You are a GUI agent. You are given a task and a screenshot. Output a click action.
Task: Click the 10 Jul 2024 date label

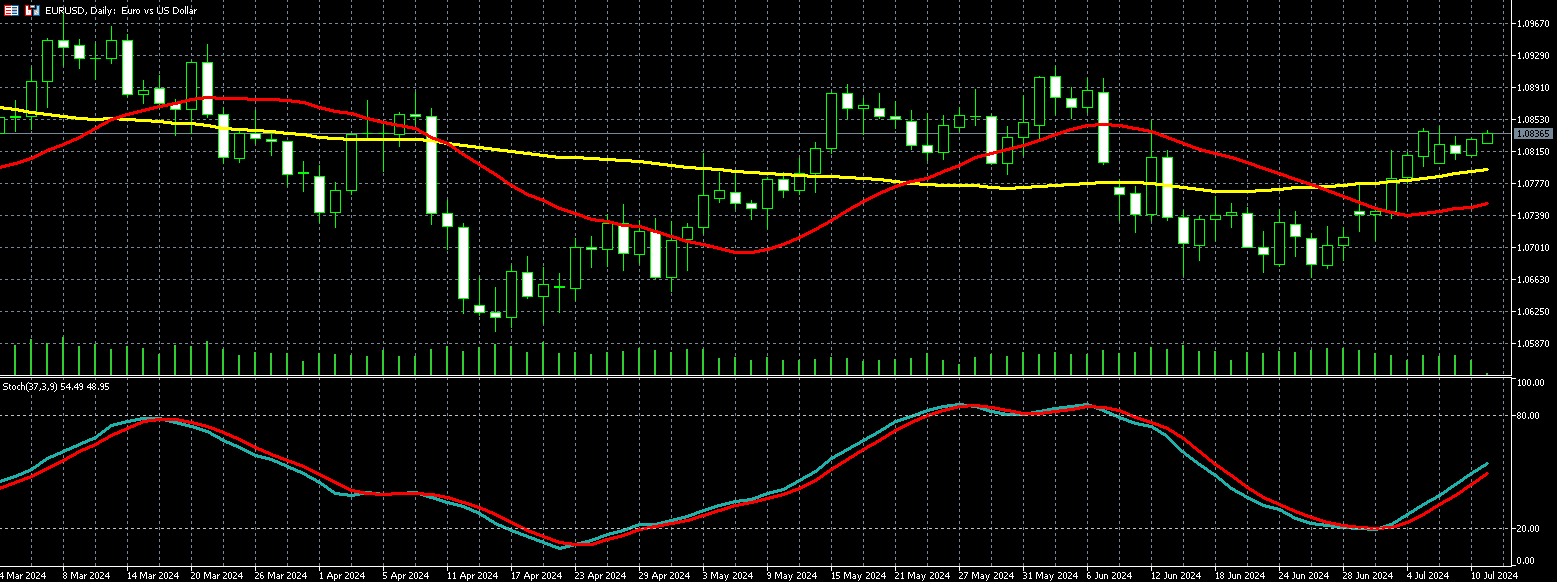tap(1494, 575)
